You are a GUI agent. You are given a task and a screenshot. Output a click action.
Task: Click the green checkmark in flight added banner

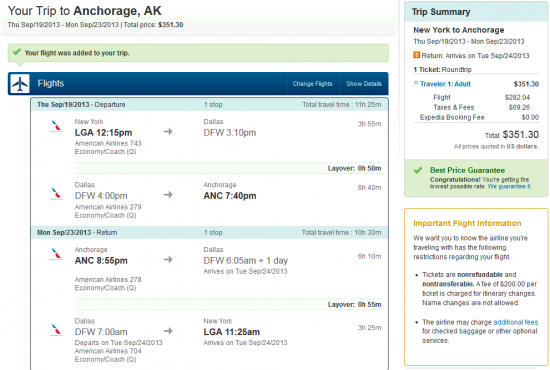[x=16, y=52]
